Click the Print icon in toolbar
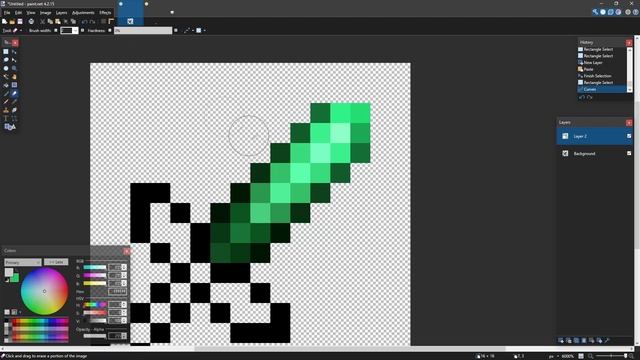 coord(31,21)
